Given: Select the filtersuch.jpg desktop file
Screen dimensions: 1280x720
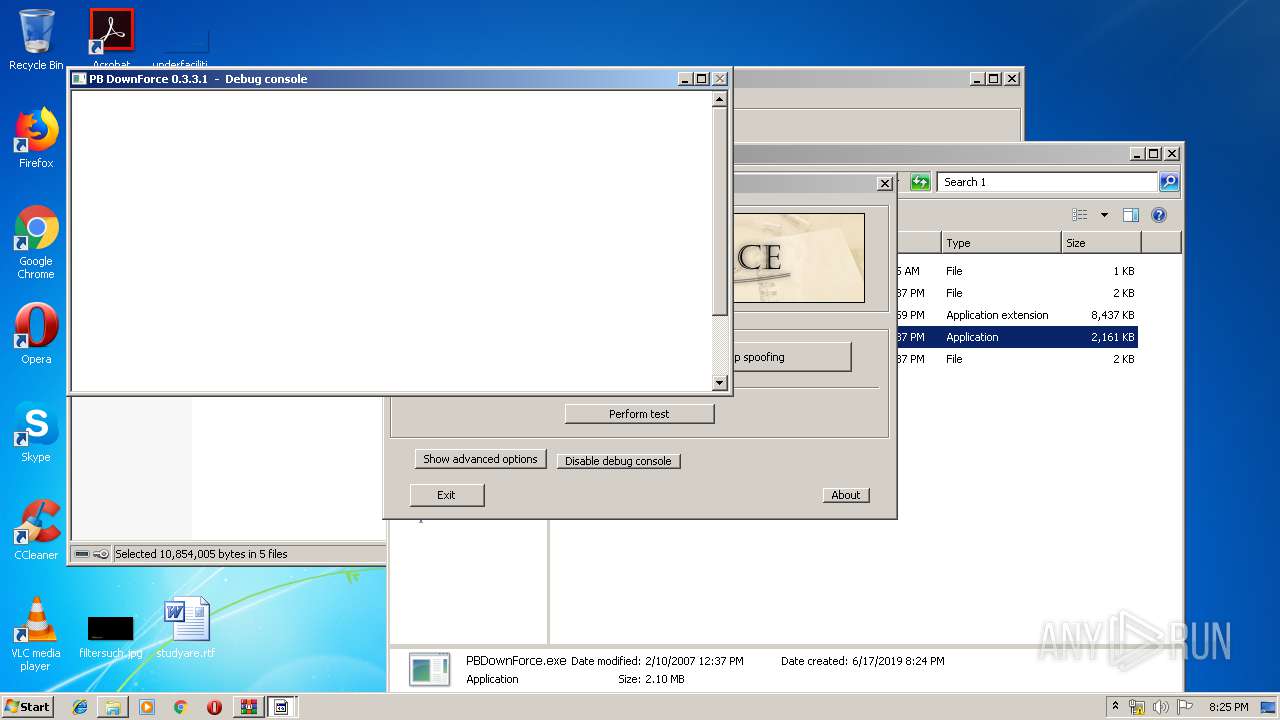Looking at the screenshot, I should coord(110,635).
